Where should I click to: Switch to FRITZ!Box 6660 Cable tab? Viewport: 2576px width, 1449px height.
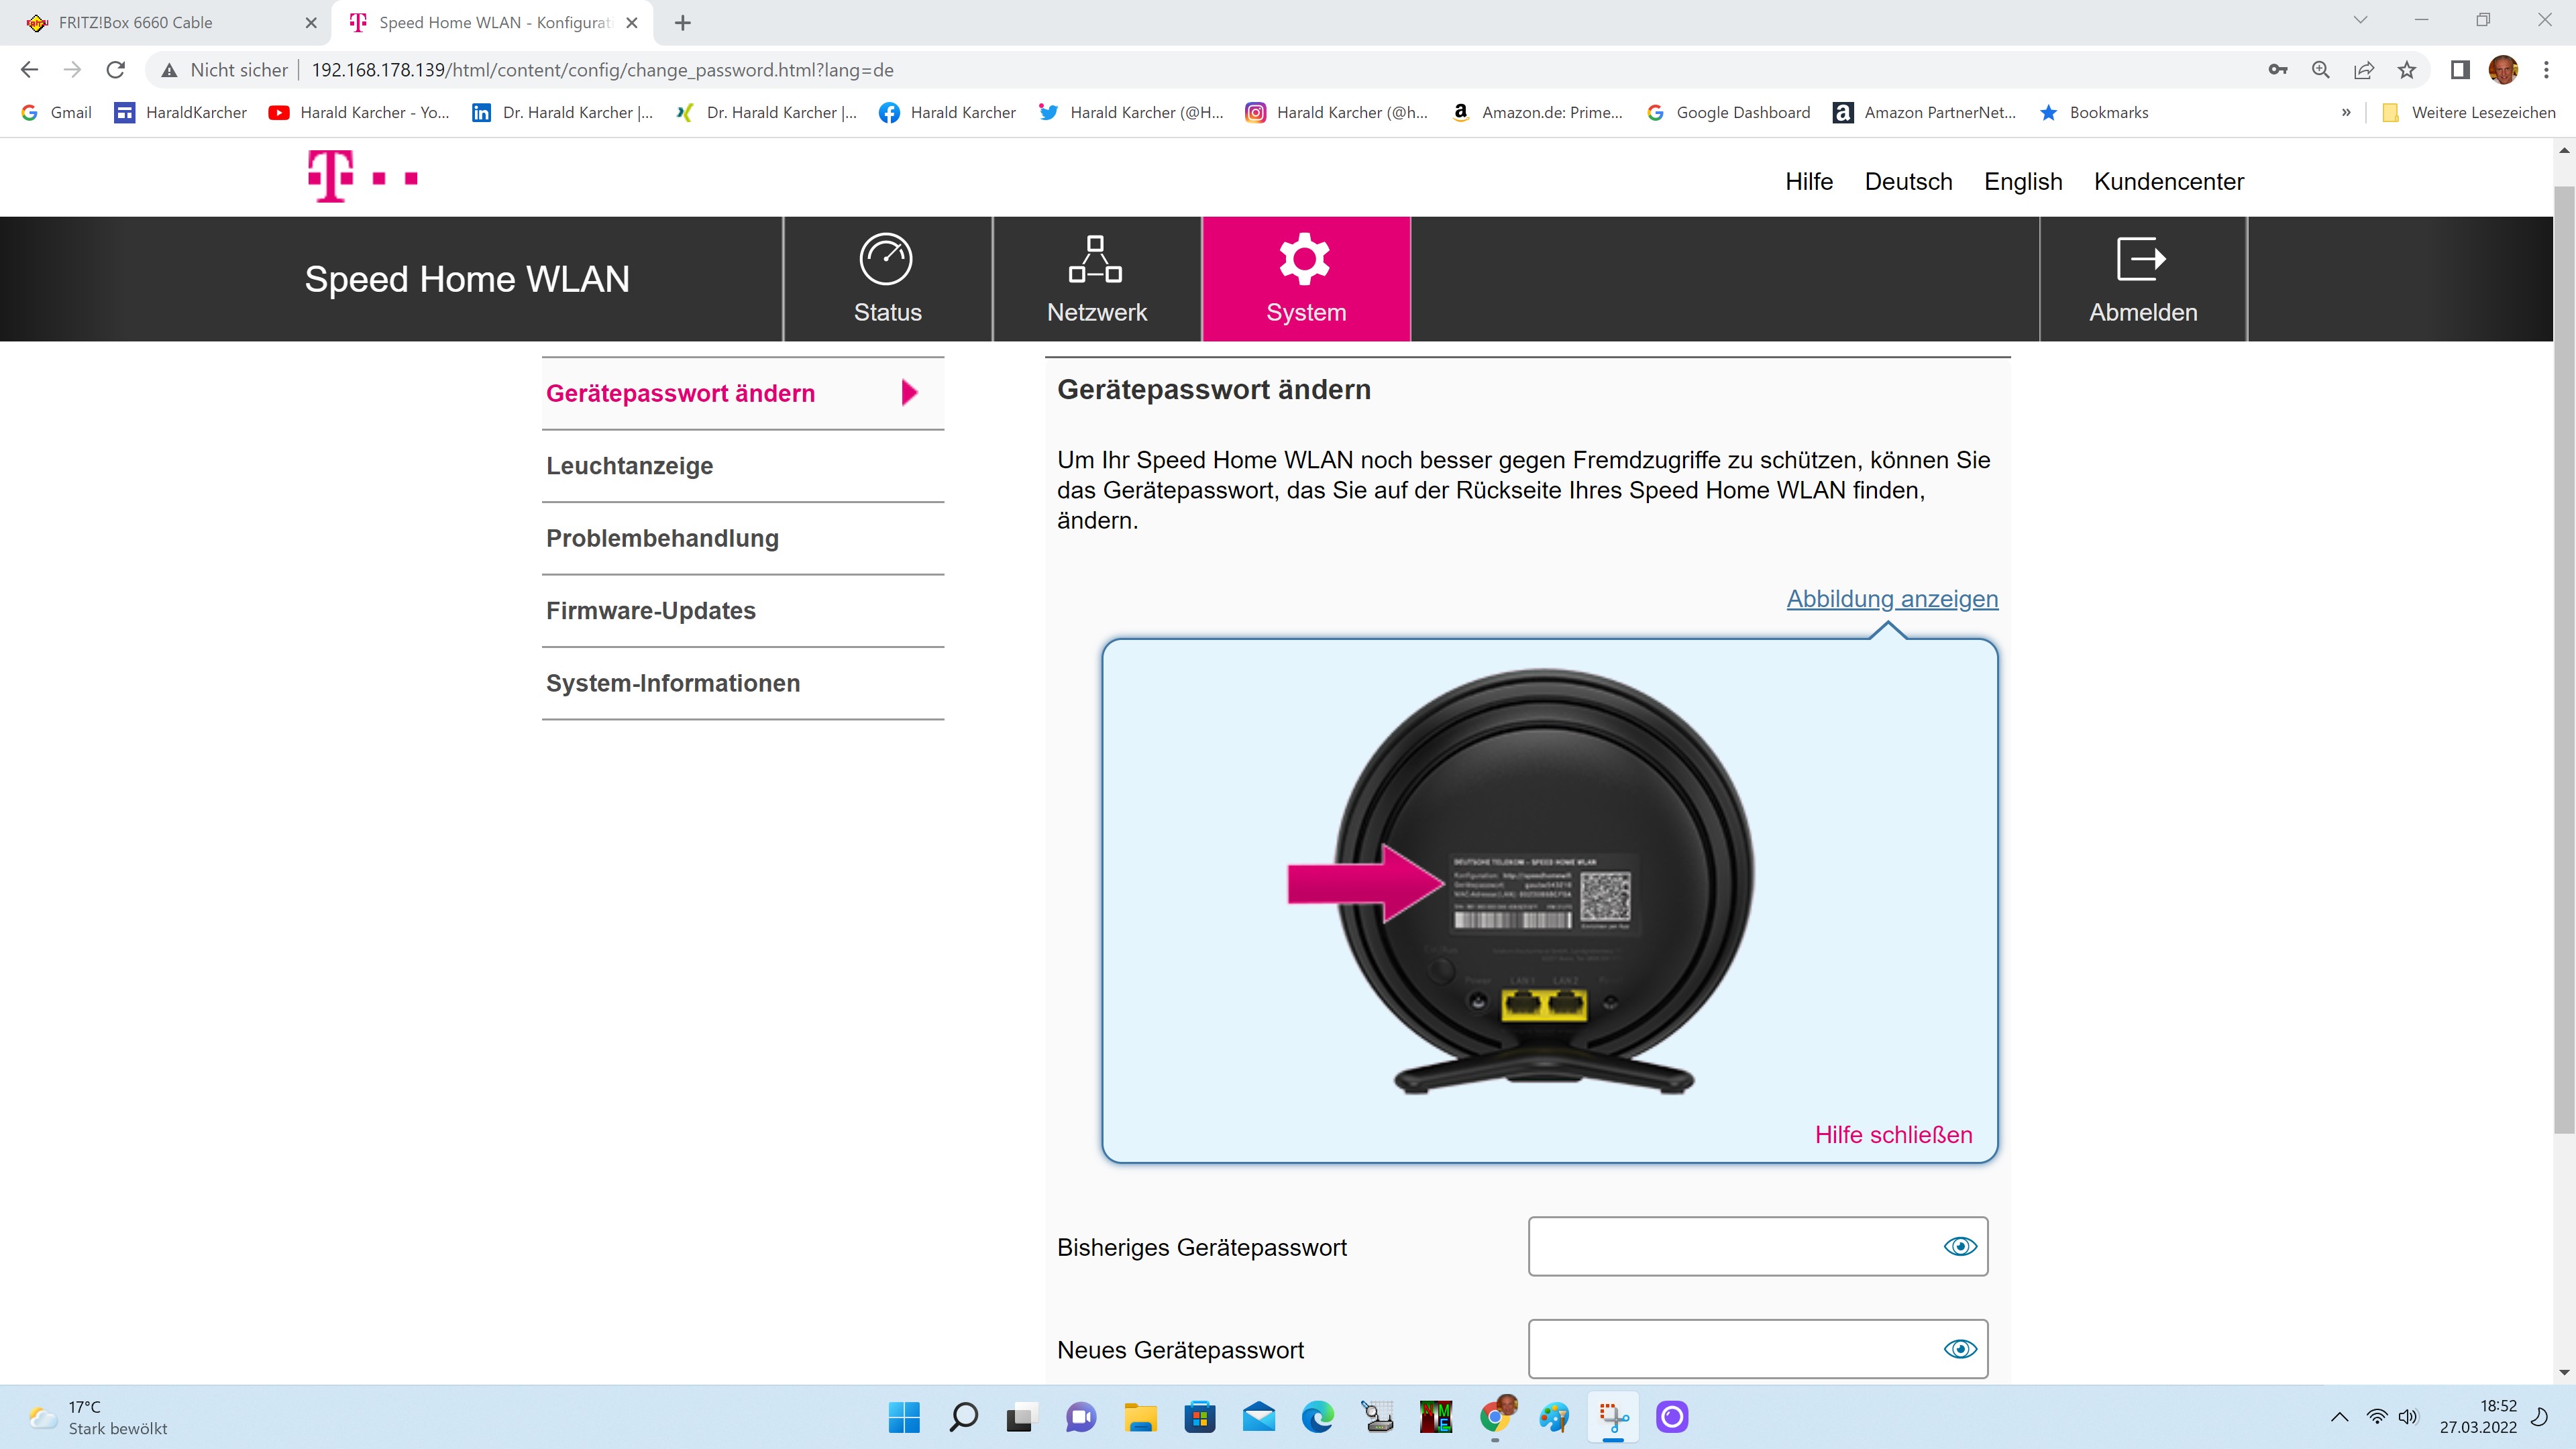point(160,22)
